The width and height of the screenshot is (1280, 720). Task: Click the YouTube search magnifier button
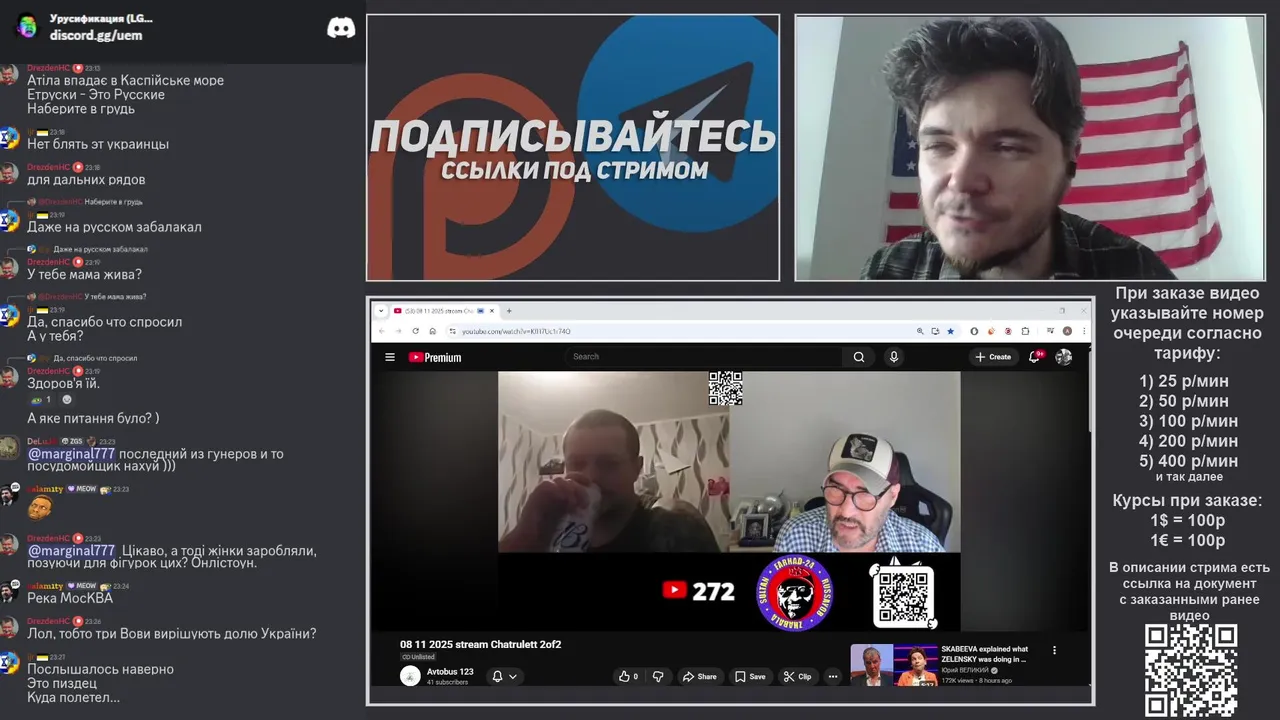tap(859, 357)
